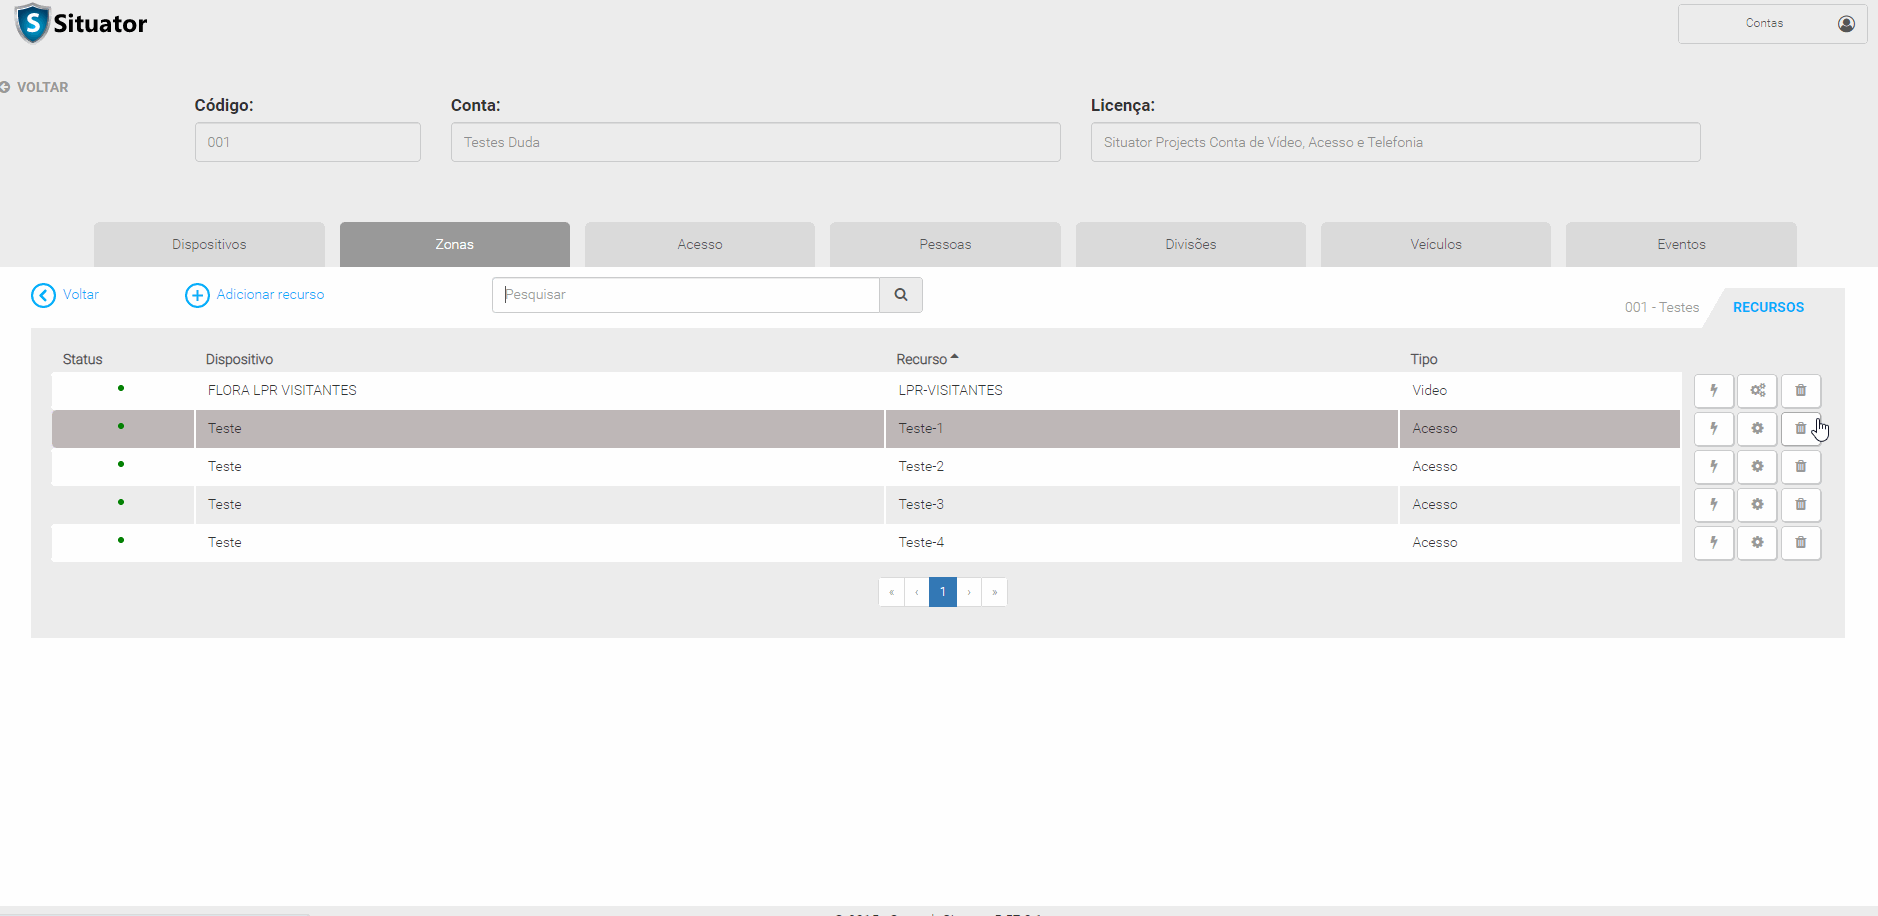Image resolution: width=1878 pixels, height=916 pixels.
Task: Go to last page in pagination
Action: [x=994, y=592]
